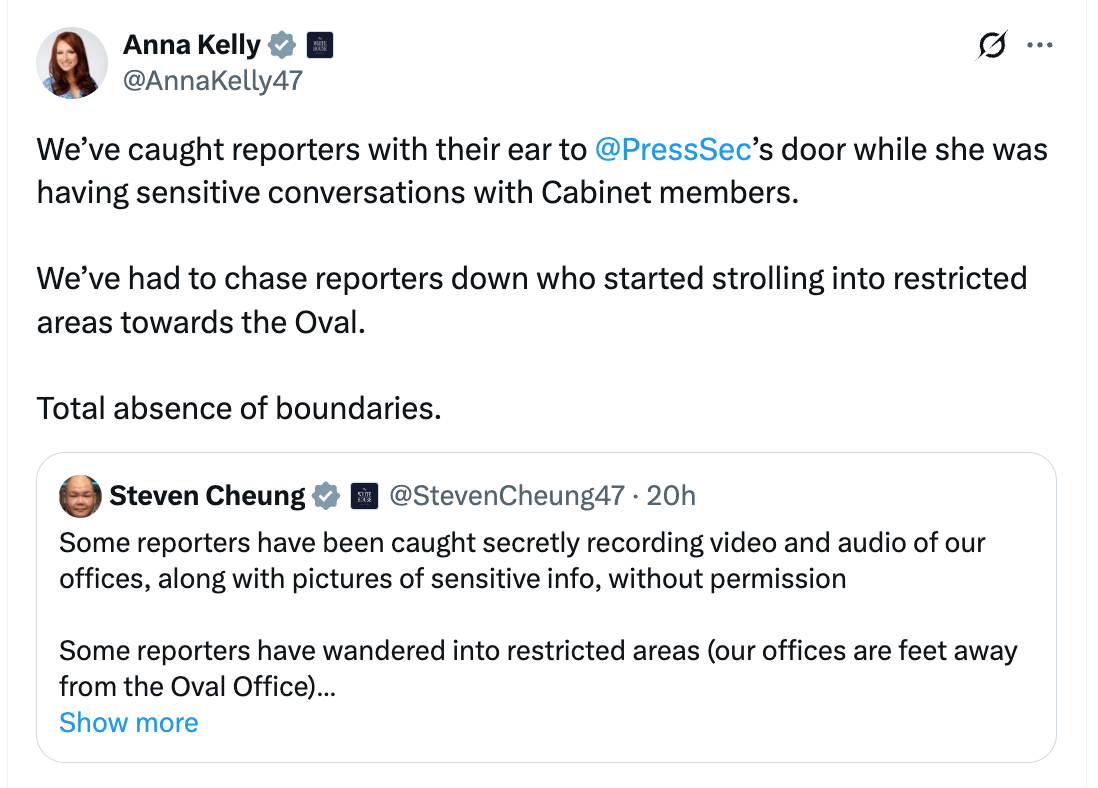The width and height of the screenshot is (1098, 788).
Task: Click Anna Kelly's blue verified badge
Action: pos(283,45)
